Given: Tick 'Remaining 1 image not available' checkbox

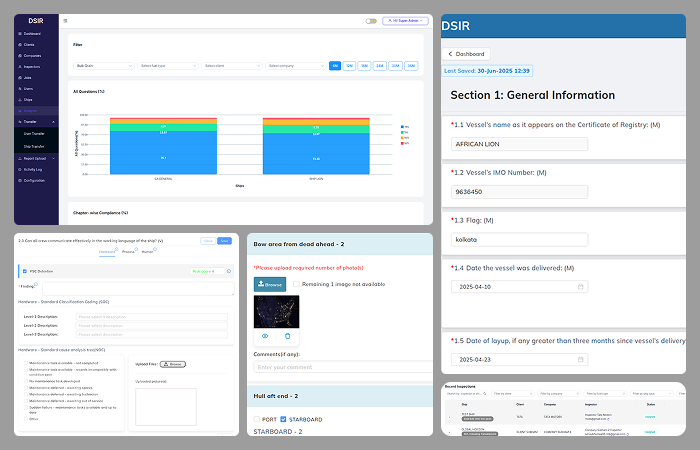Looking at the screenshot, I should tap(297, 284).
